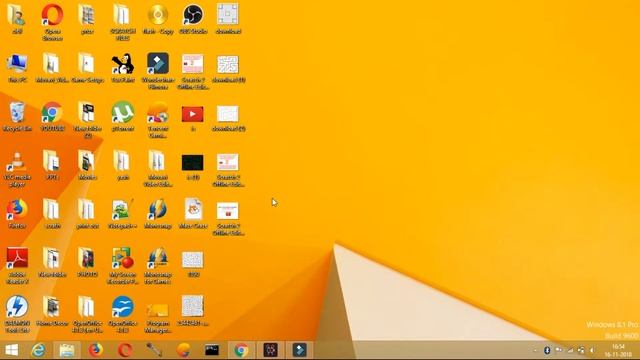Open the Recycle Bin
The height and width of the screenshot is (360, 640).
(17, 112)
